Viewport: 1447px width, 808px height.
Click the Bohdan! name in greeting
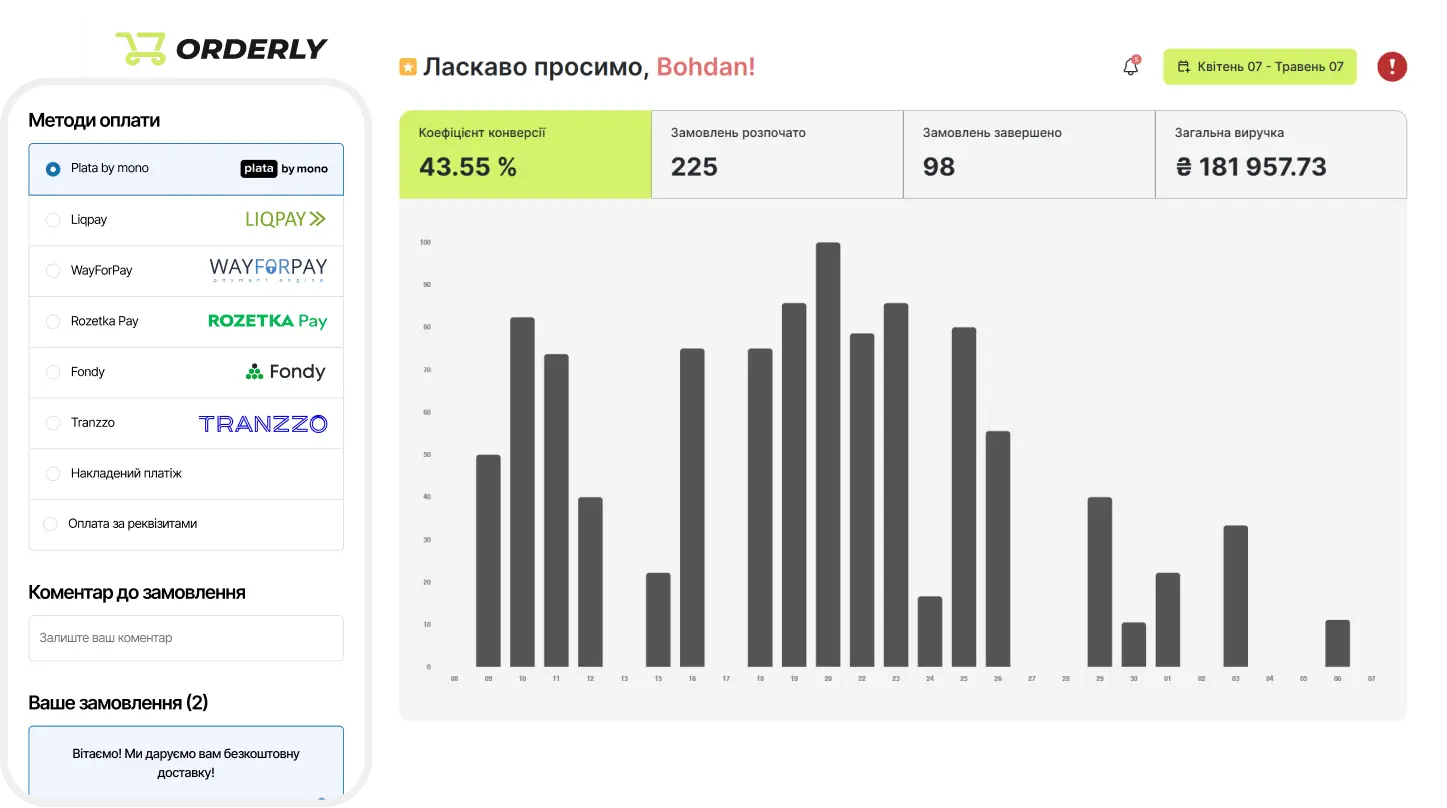(706, 67)
